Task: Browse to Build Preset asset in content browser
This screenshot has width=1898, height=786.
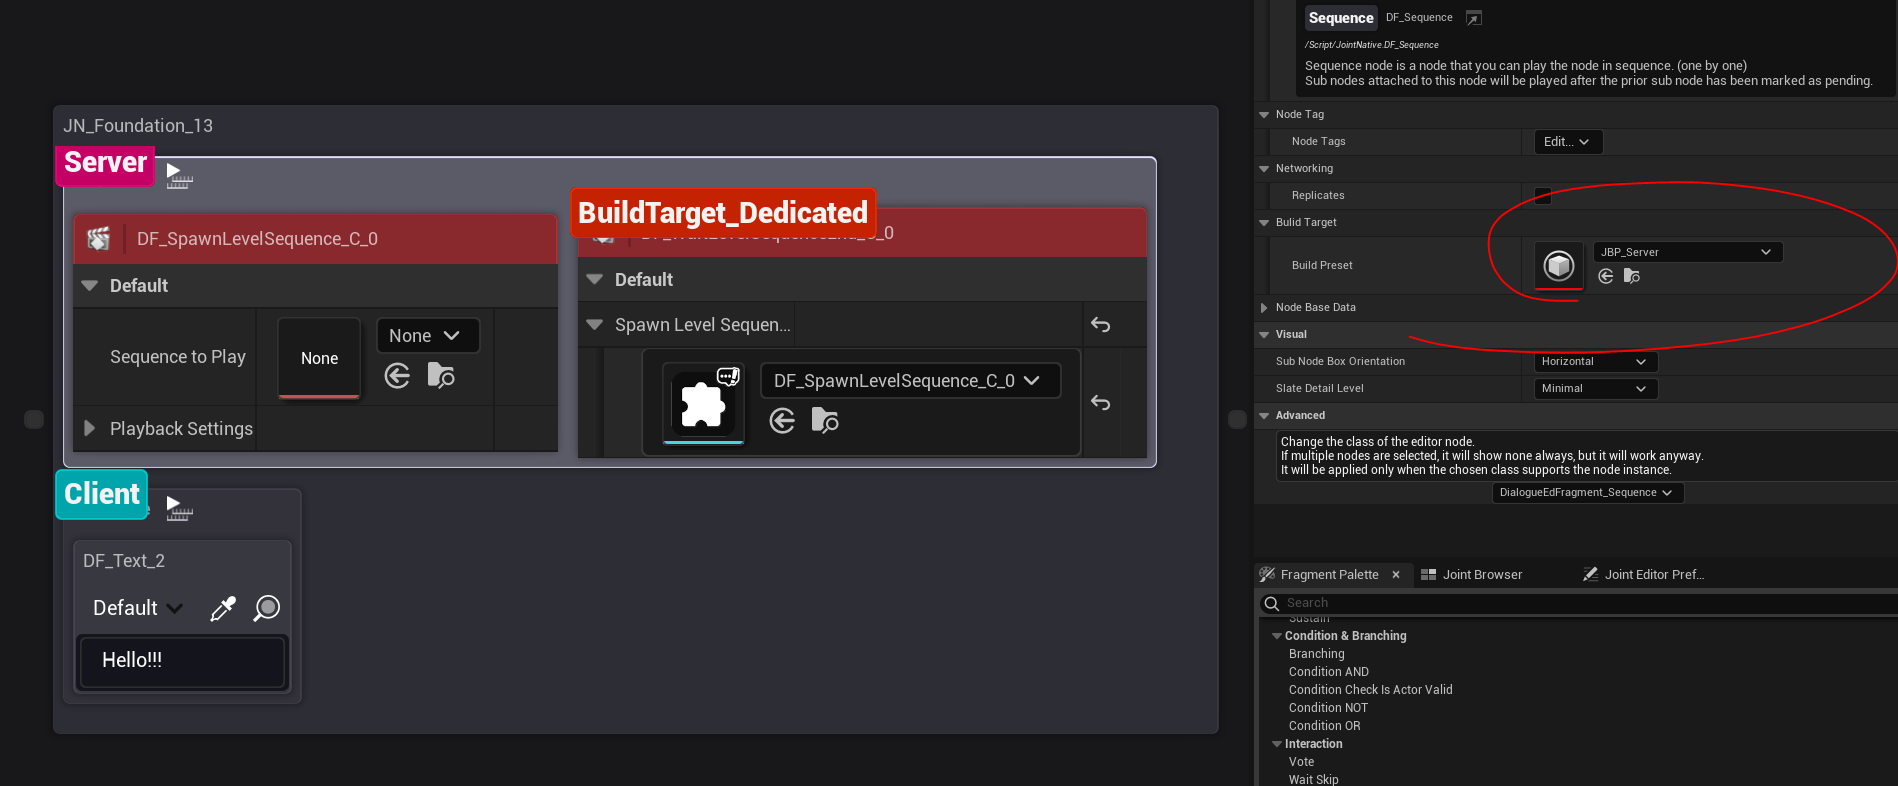Action: (1632, 276)
